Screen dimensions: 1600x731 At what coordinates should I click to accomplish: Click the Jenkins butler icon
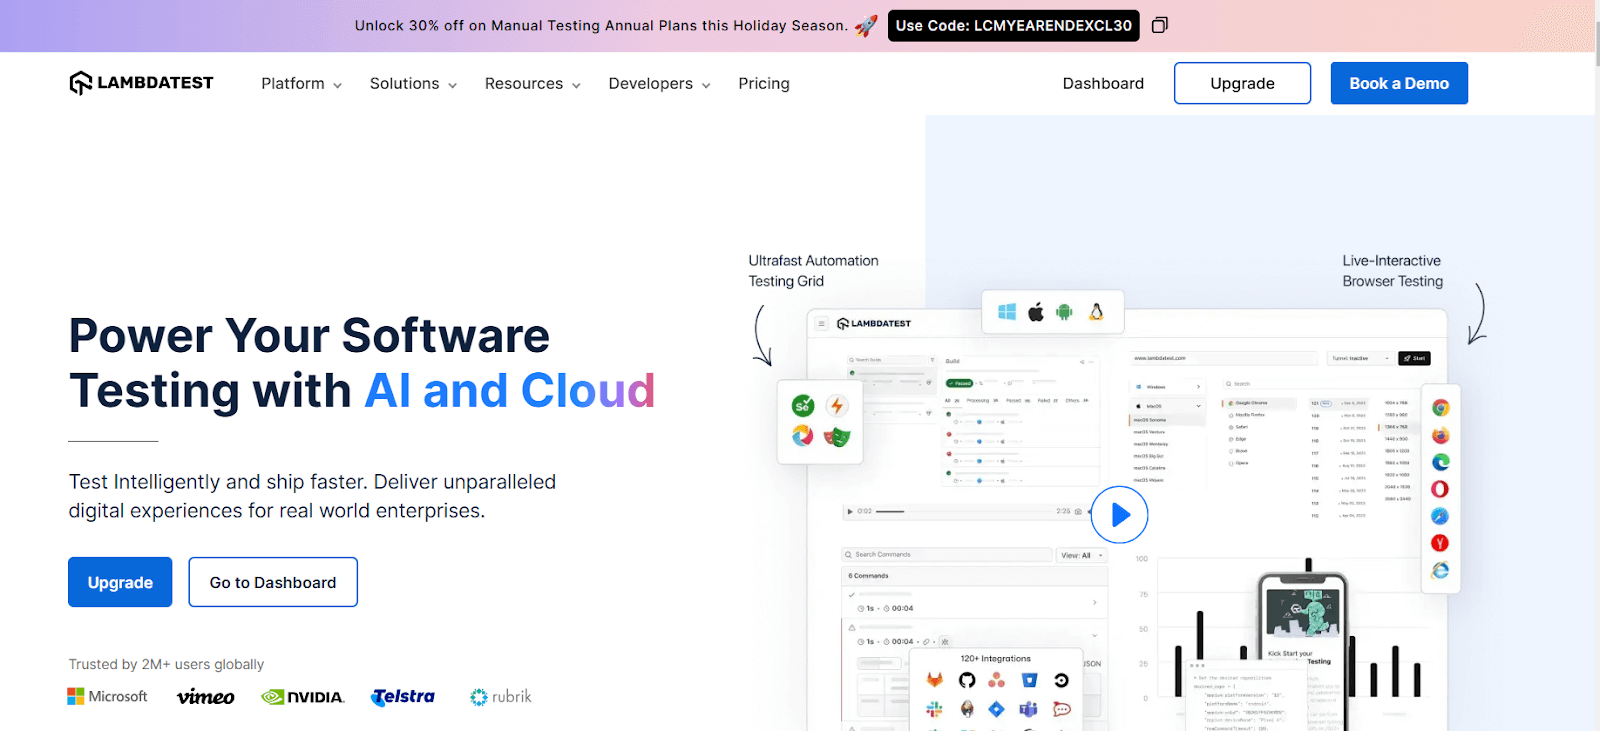967,709
